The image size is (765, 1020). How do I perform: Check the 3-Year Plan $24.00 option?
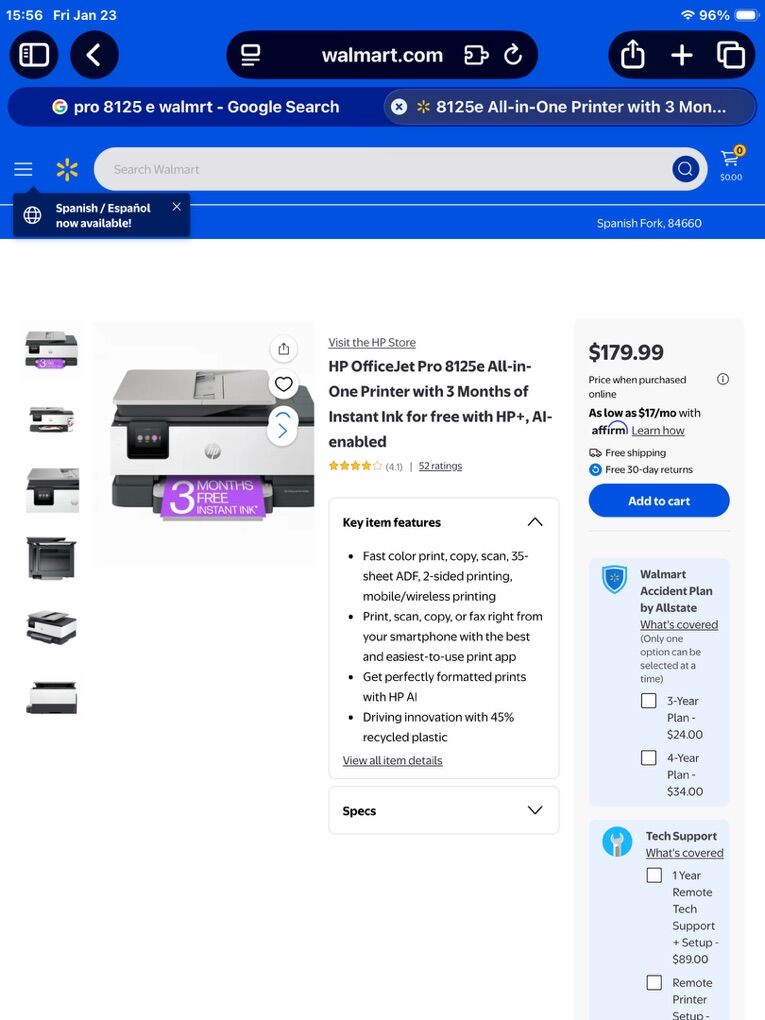click(x=649, y=701)
